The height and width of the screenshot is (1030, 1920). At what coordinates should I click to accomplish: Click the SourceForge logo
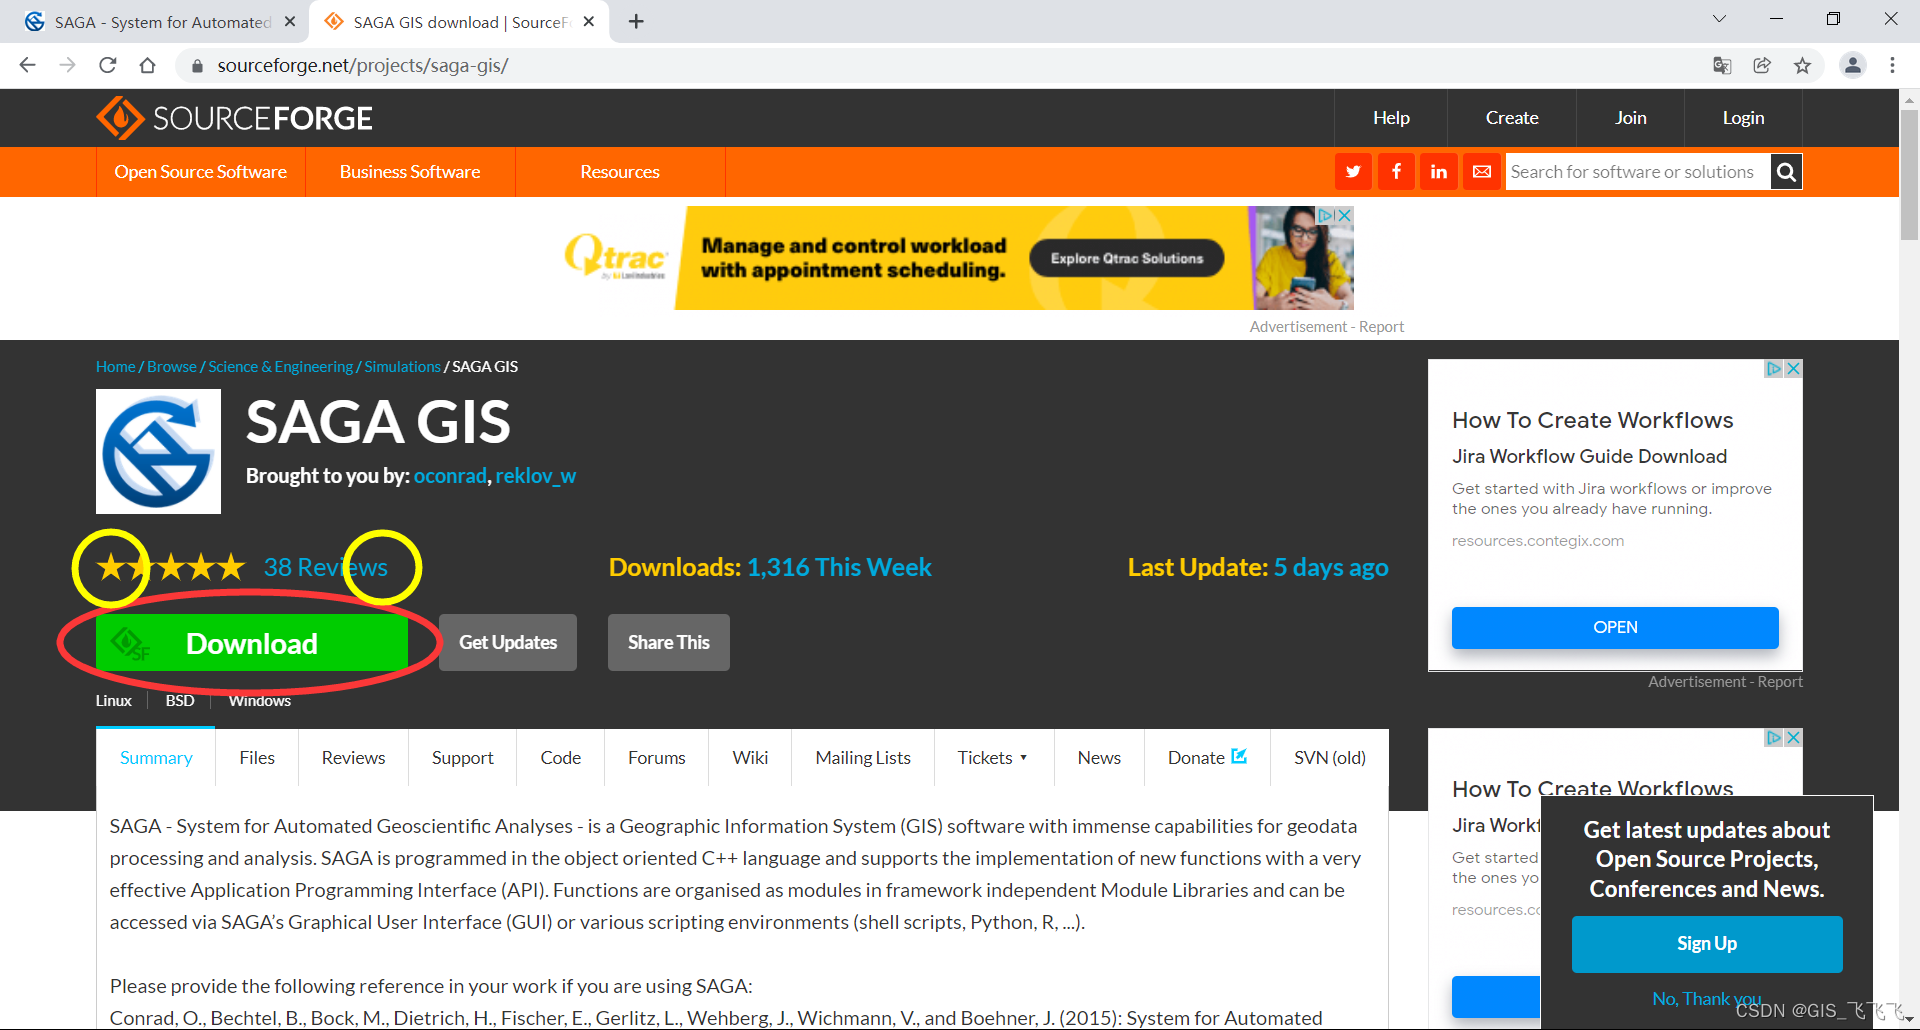234,118
